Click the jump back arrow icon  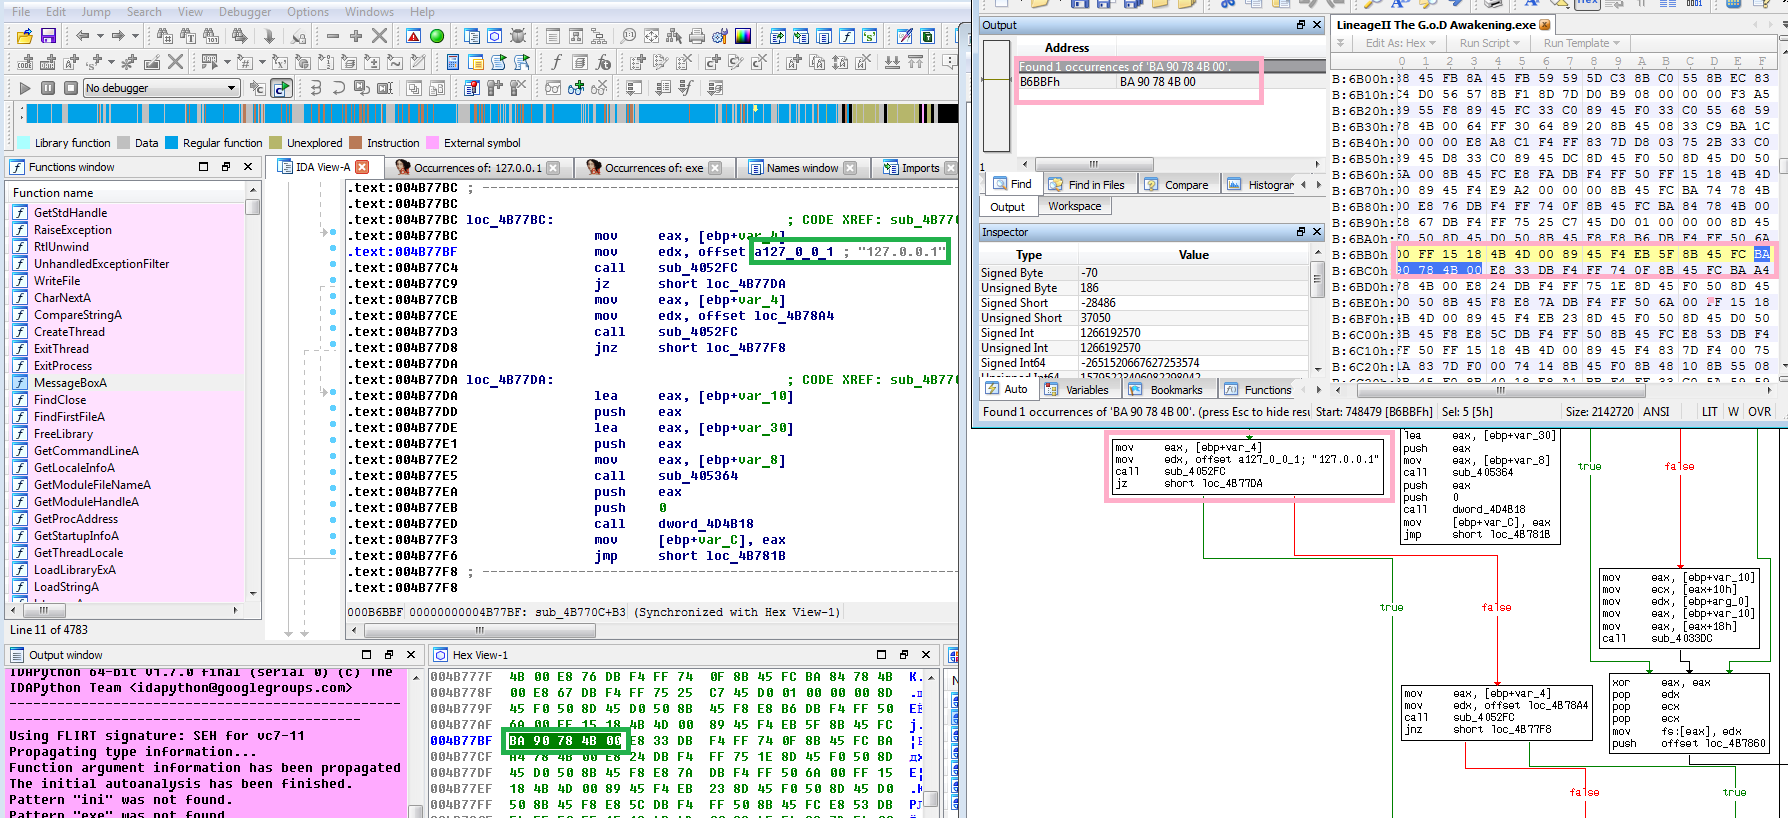click(x=82, y=36)
